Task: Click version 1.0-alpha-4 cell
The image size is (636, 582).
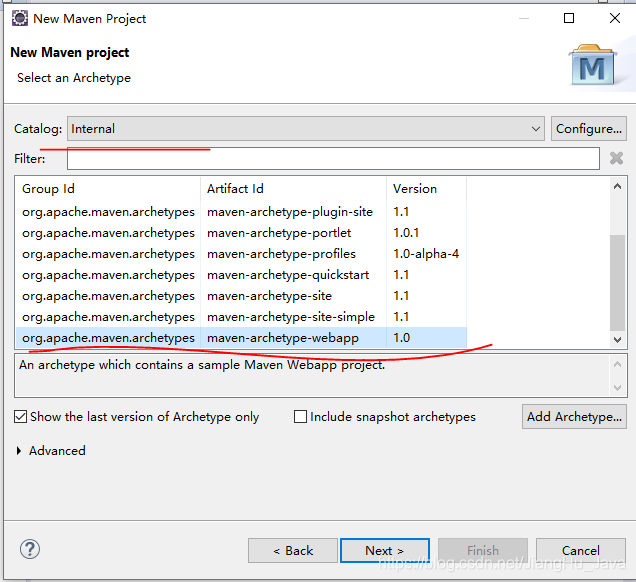Action: click(426, 254)
